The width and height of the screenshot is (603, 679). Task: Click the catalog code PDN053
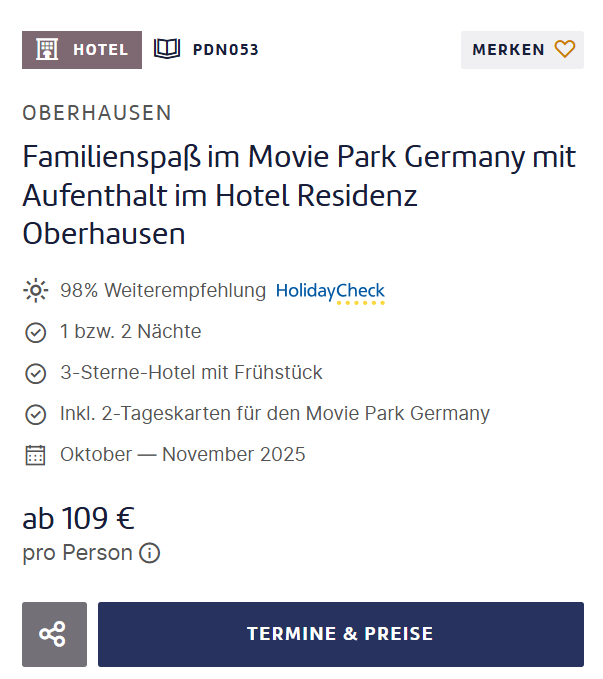pyautogui.click(x=225, y=50)
